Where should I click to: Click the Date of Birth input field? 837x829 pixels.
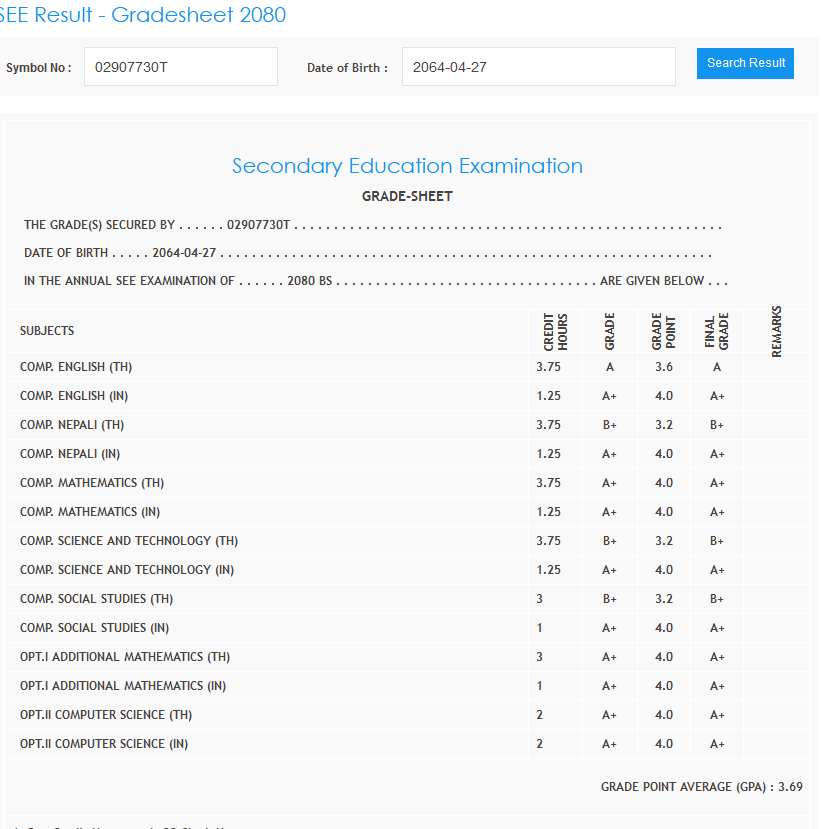(538, 67)
